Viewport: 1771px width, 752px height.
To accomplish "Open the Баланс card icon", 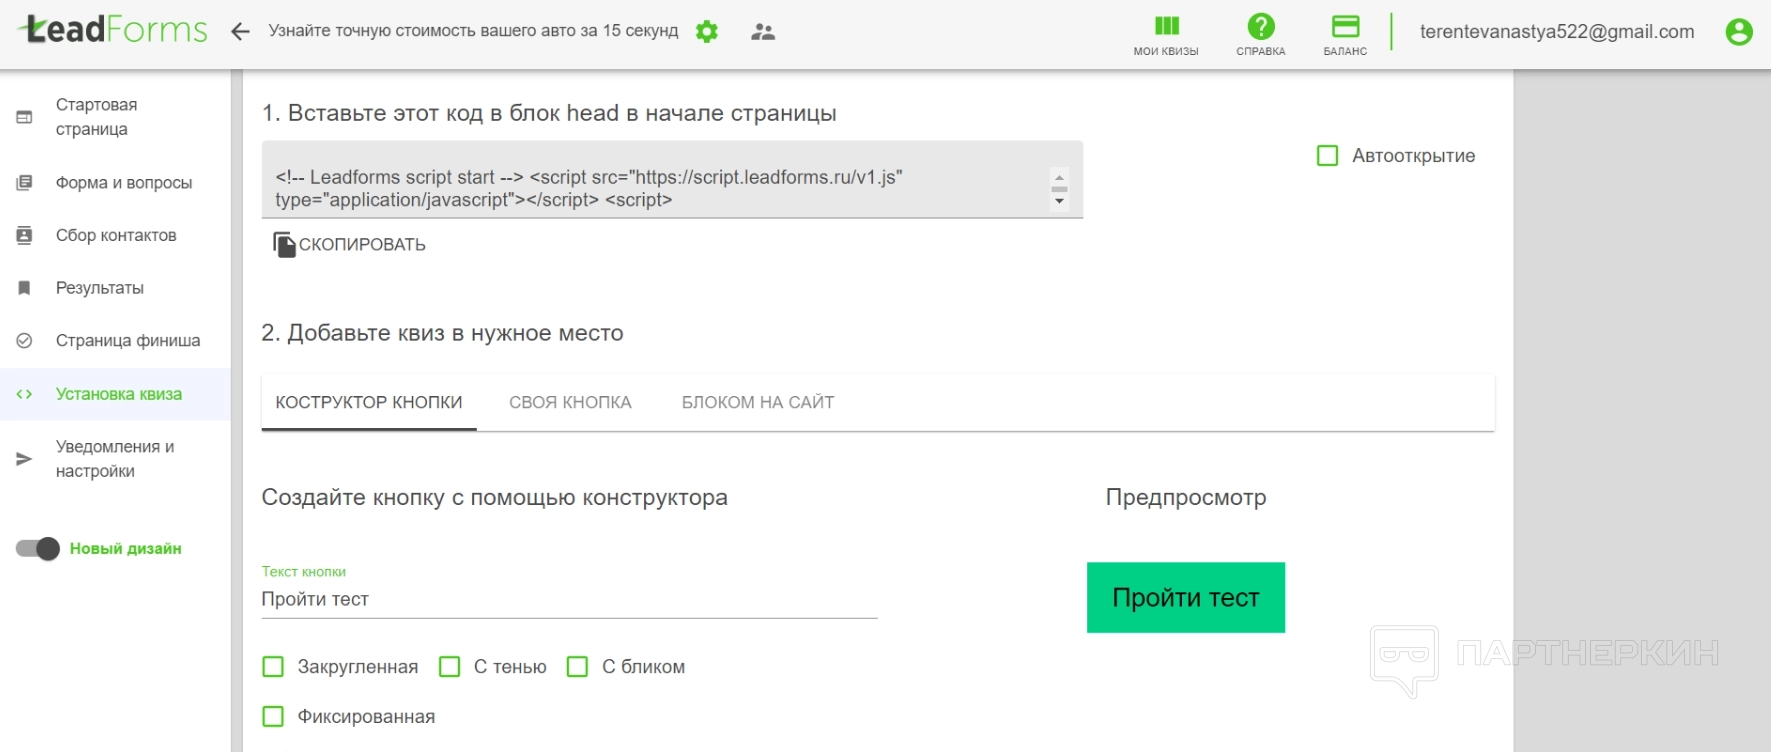I will tap(1345, 34).
